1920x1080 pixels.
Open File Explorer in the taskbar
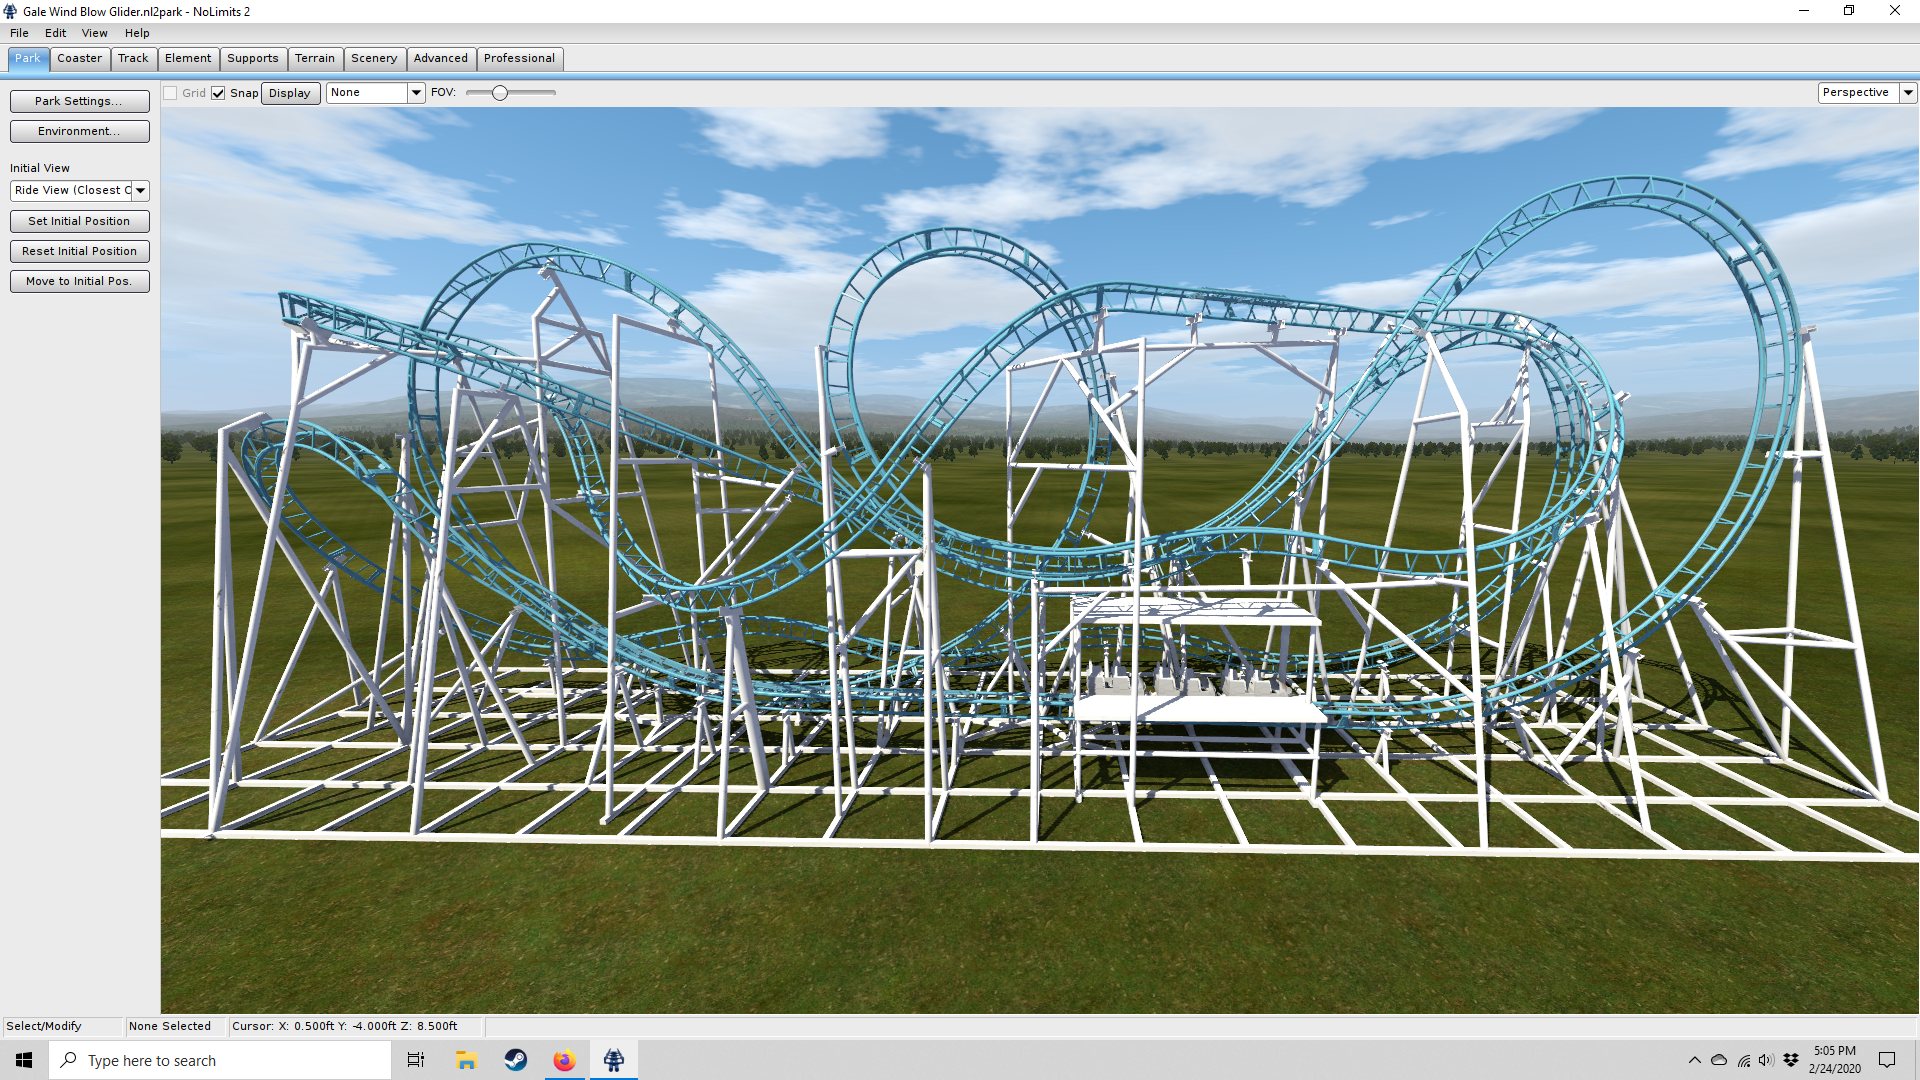(466, 1060)
